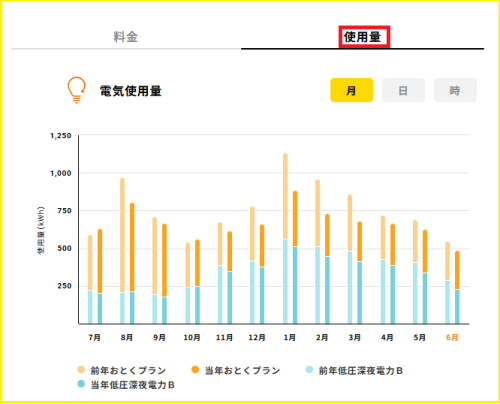The image size is (500, 404).
Task: Switch to hourly view with 時 button
Action: (455, 90)
